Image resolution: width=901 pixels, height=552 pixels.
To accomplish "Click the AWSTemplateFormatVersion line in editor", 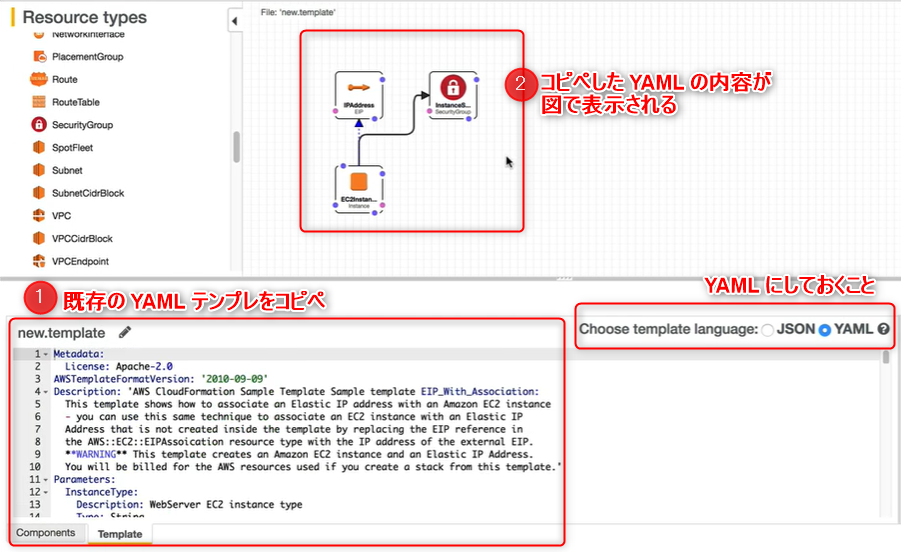I will 161,379.
